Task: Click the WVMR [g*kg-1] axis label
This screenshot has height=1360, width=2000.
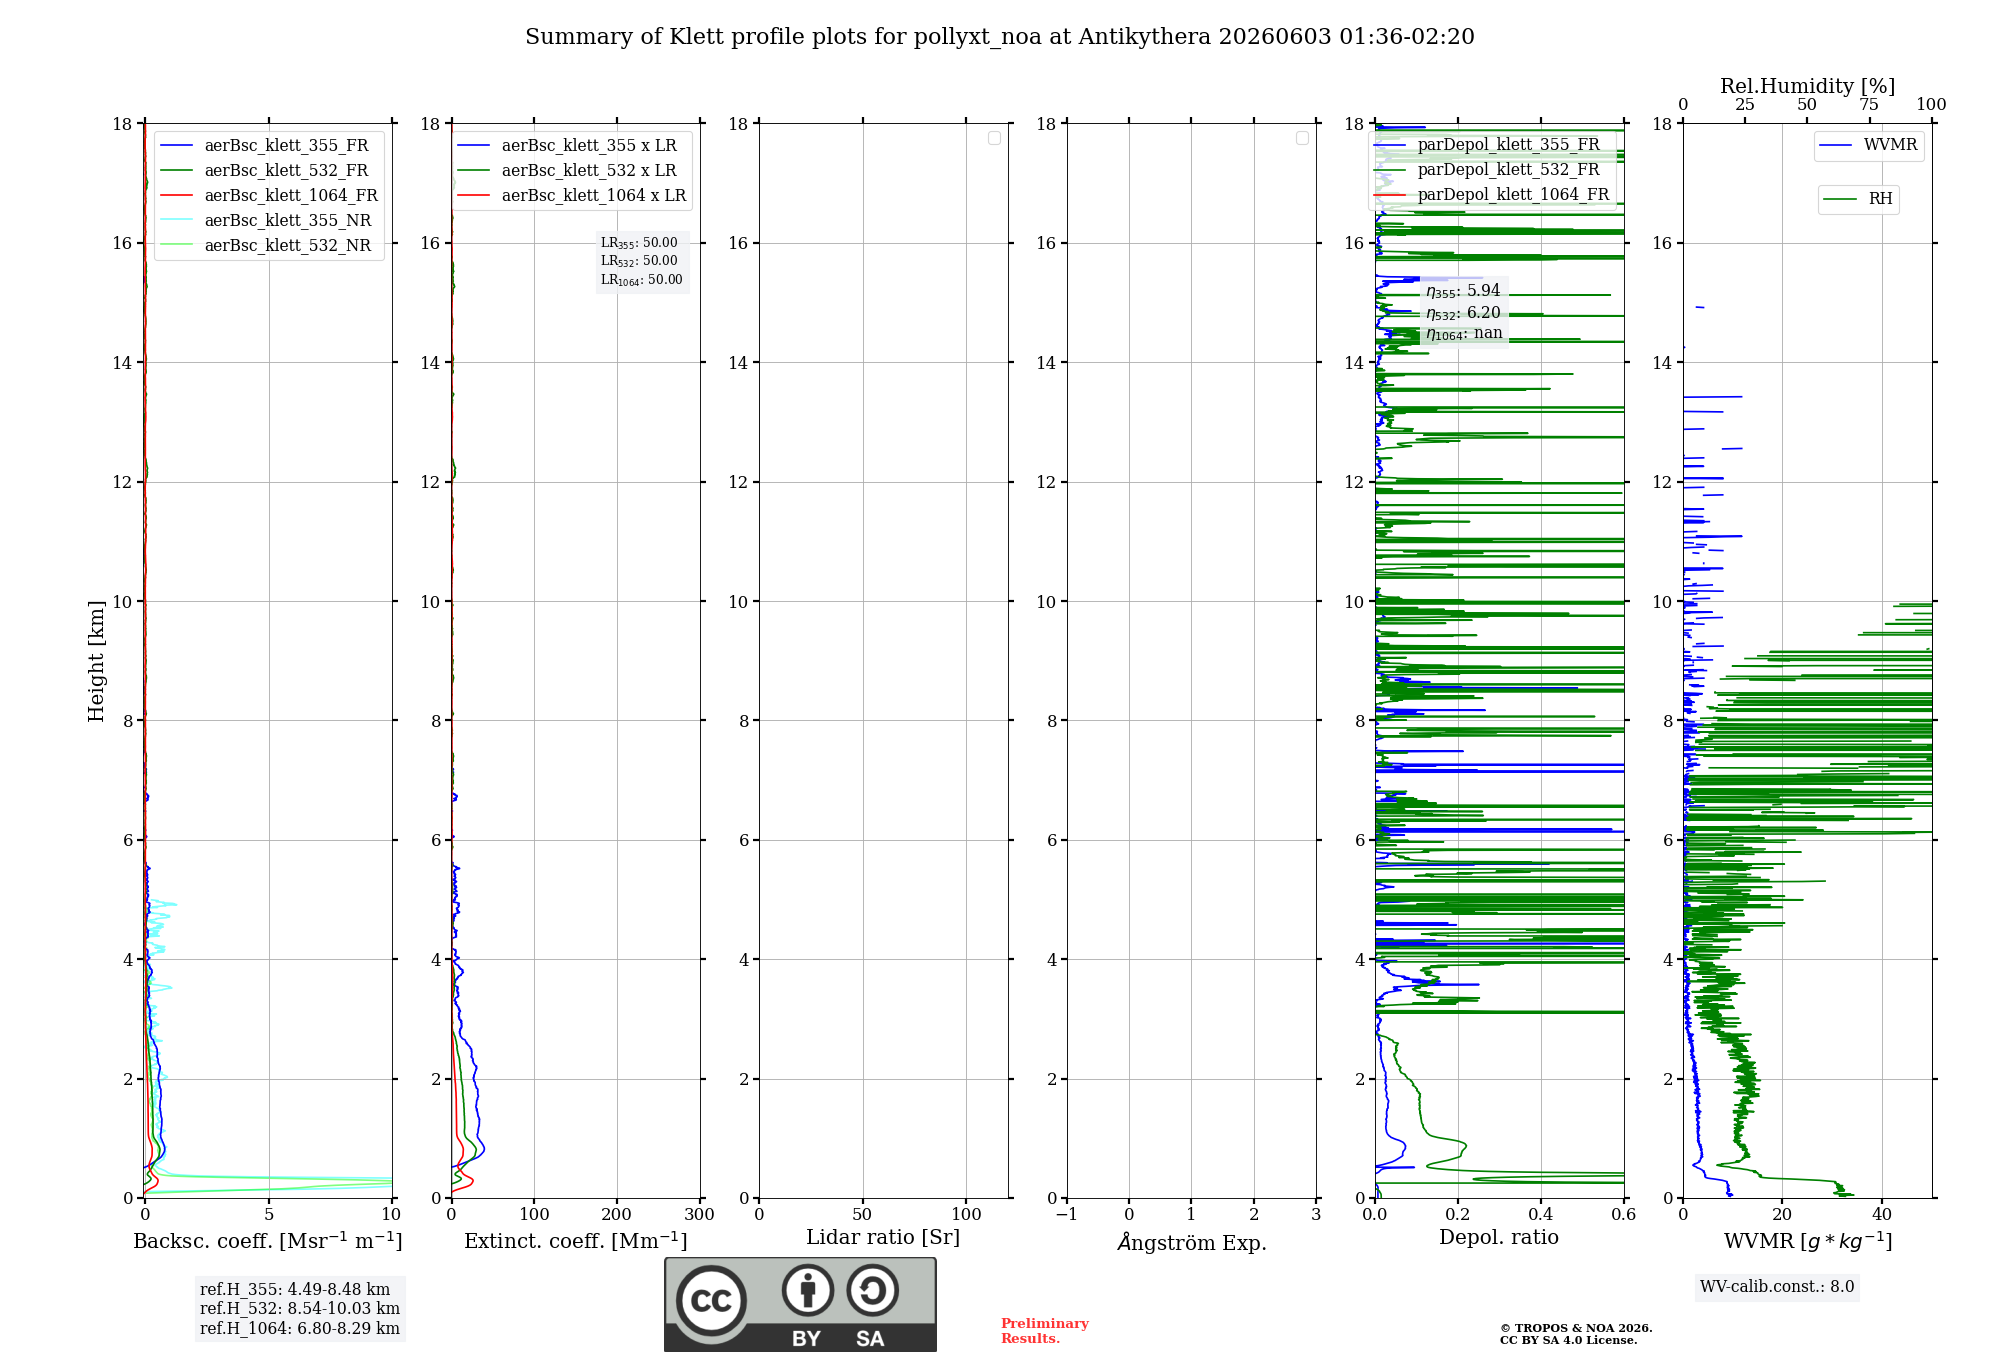Action: click(x=1808, y=1241)
